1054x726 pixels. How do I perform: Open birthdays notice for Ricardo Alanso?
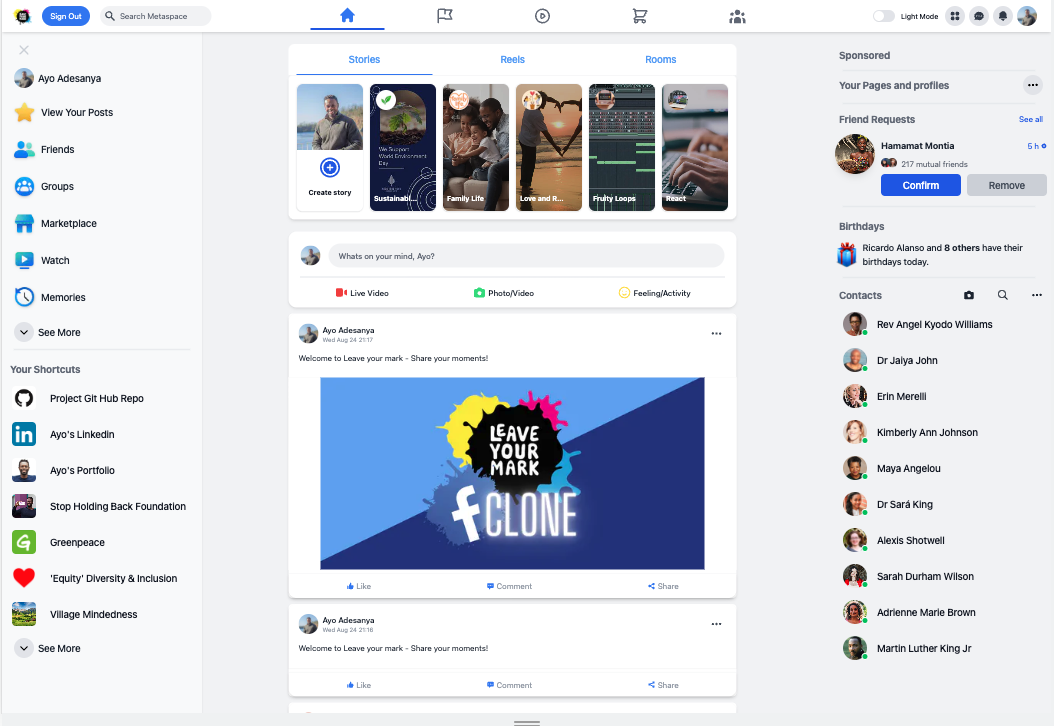coord(930,255)
